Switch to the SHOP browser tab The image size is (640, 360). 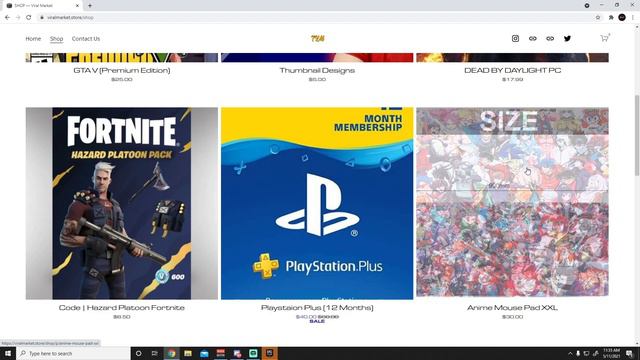coord(41,5)
